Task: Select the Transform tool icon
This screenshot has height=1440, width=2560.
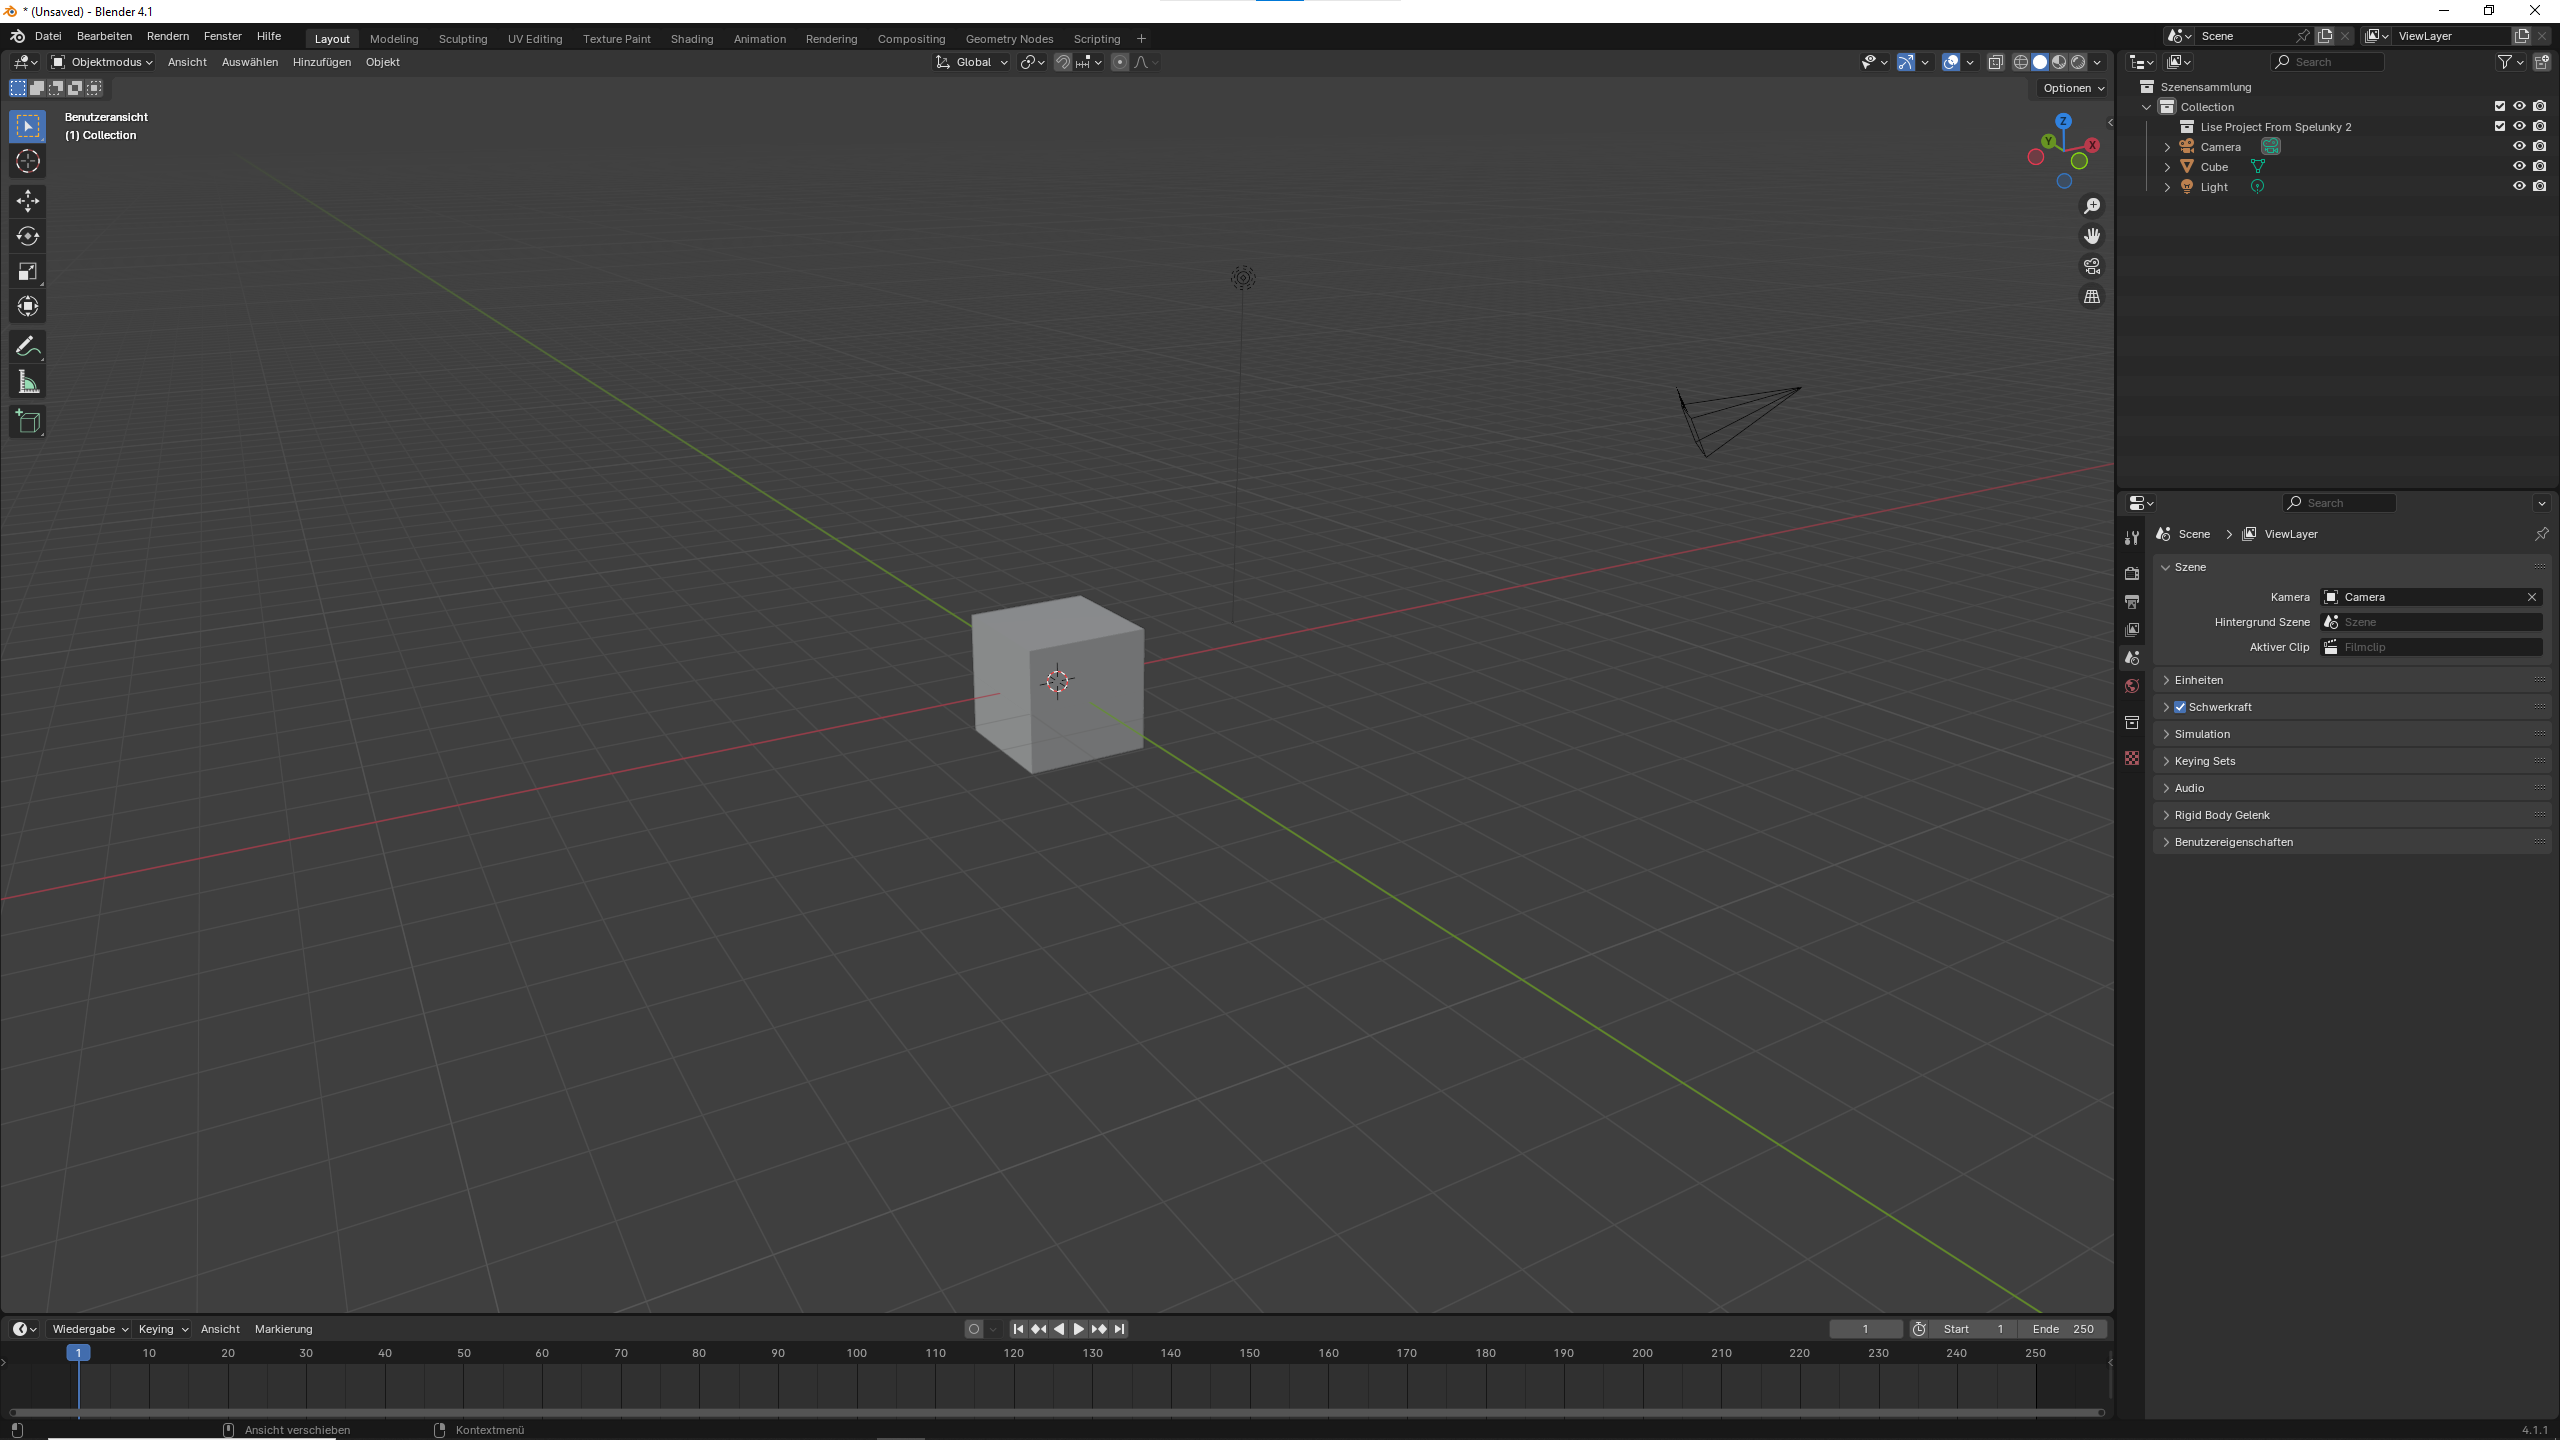Action: [x=28, y=306]
